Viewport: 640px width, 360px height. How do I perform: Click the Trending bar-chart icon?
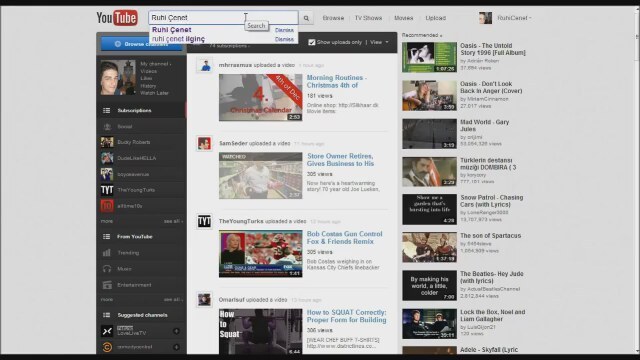click(x=107, y=253)
